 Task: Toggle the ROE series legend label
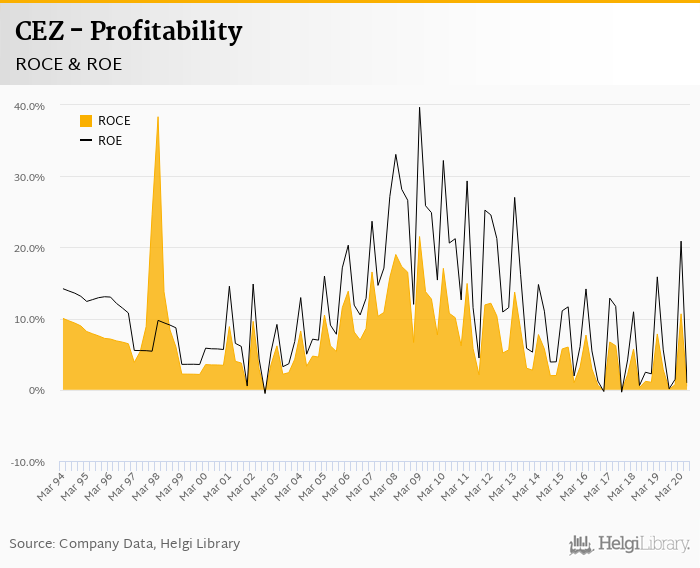(110, 141)
